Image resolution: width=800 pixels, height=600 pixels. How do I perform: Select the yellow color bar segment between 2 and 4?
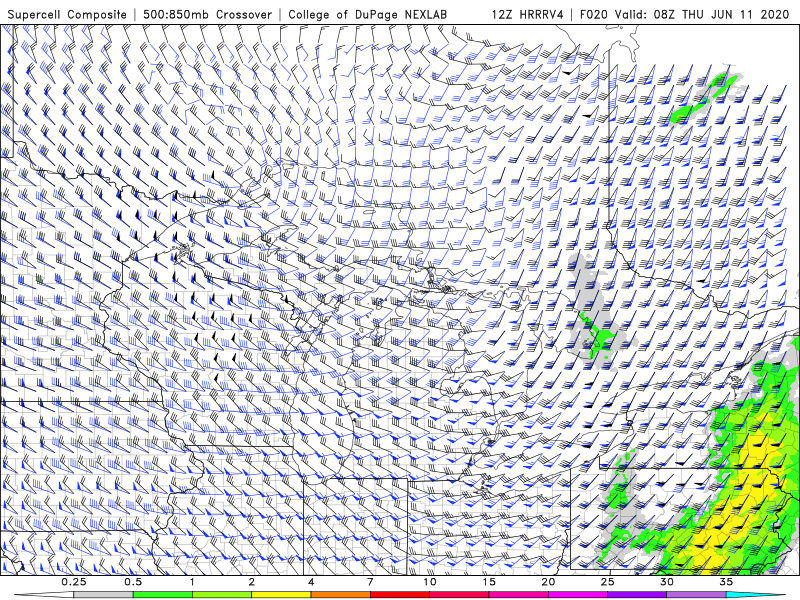(x=281, y=595)
